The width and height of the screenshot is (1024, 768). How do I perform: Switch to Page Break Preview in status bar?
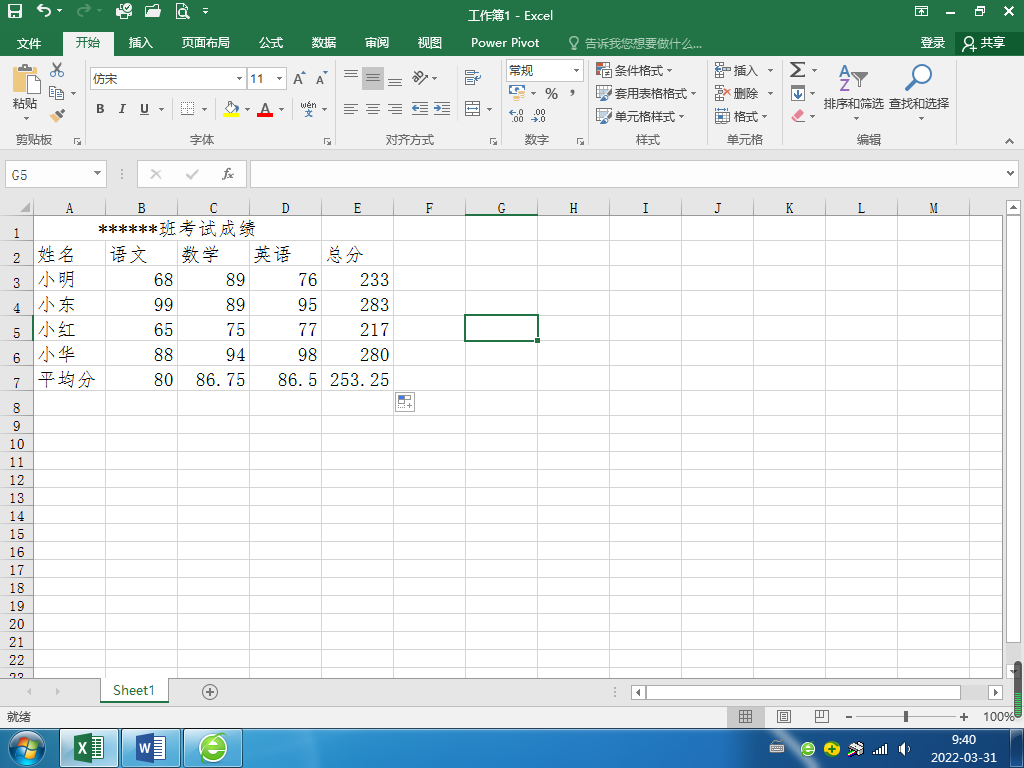(822, 716)
